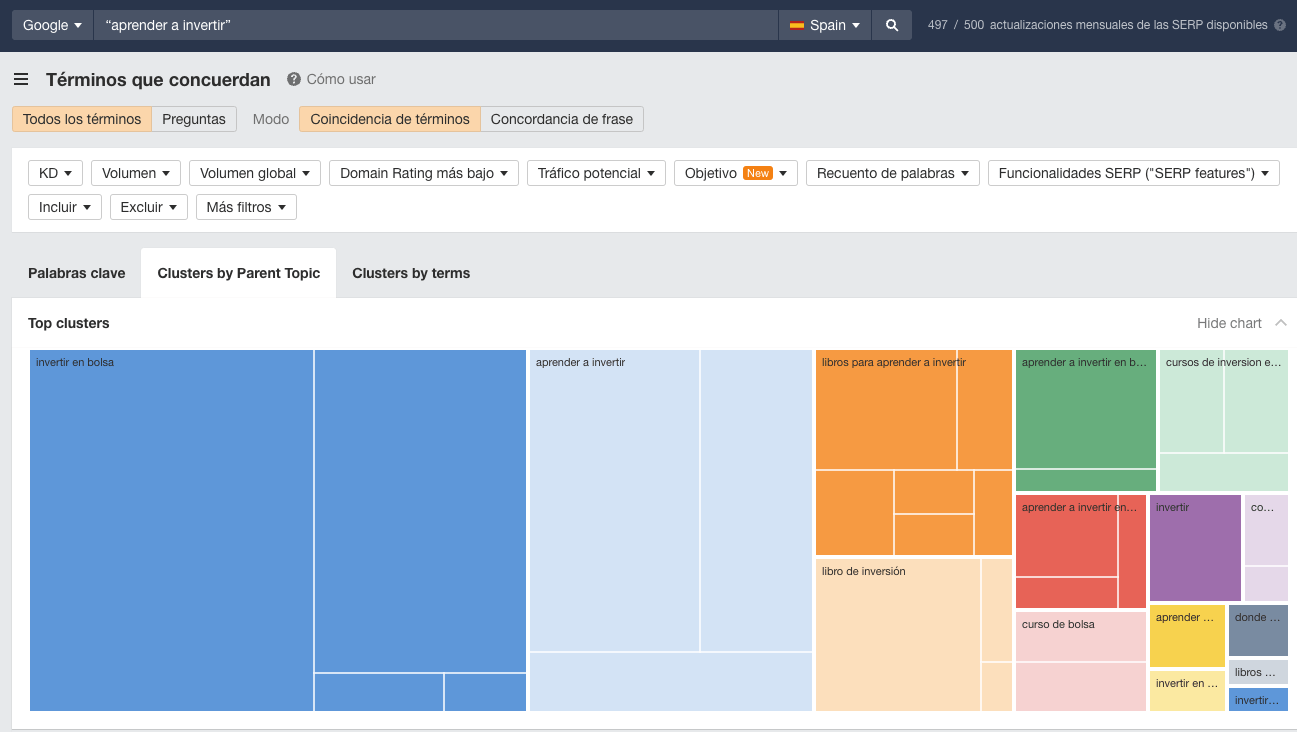This screenshot has width=1297, height=732.
Task: Click the search magnifier icon
Action: click(891, 24)
